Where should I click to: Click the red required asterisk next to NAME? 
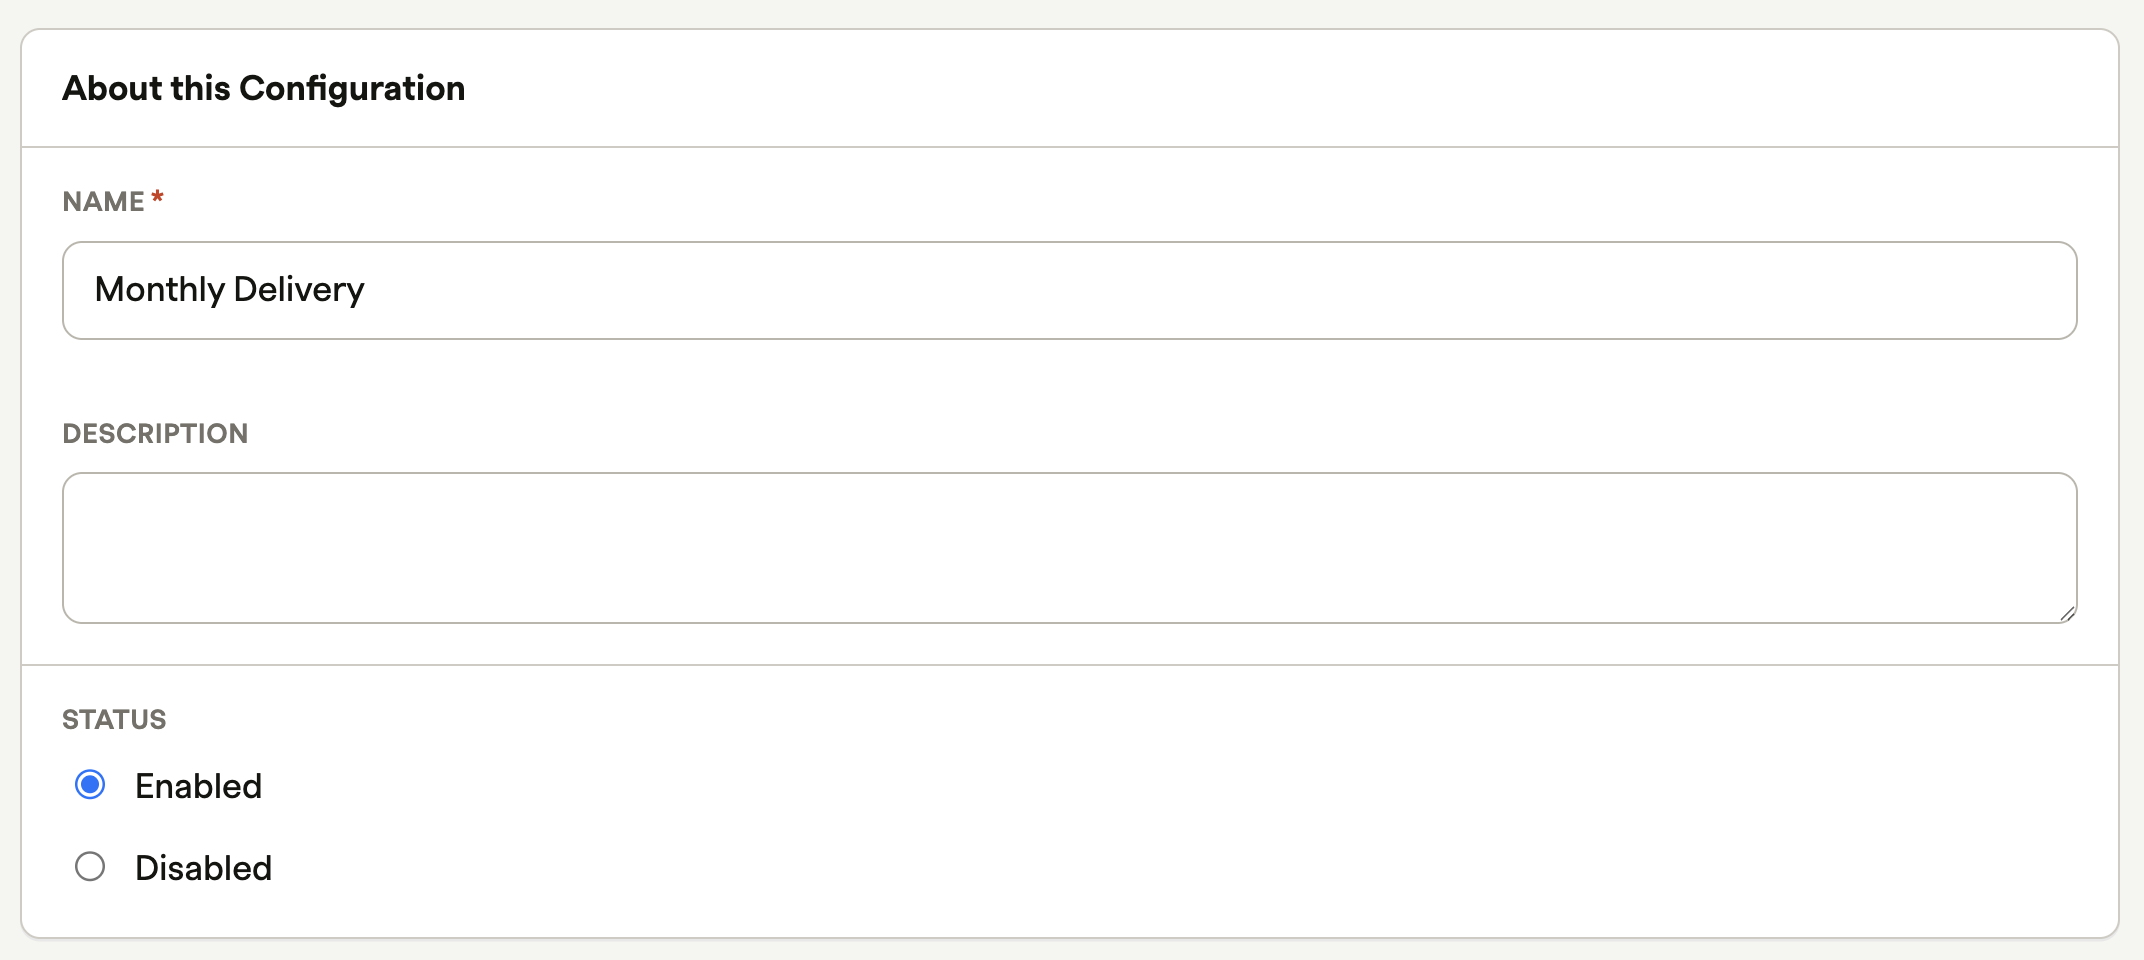(157, 198)
